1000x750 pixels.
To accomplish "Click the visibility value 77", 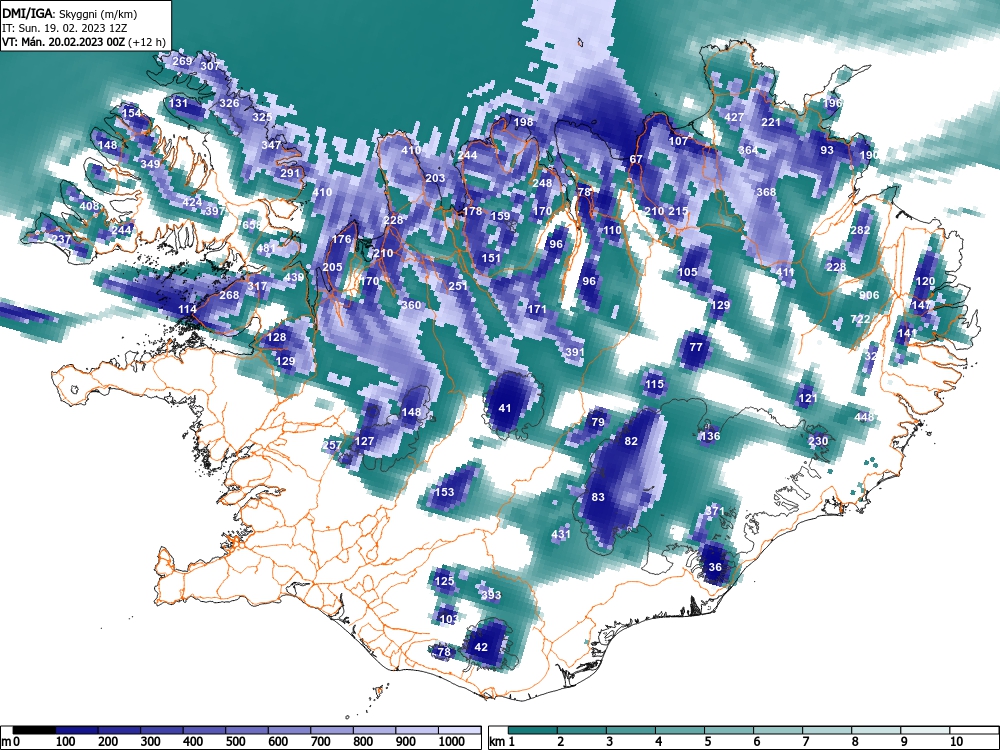I will click(696, 347).
